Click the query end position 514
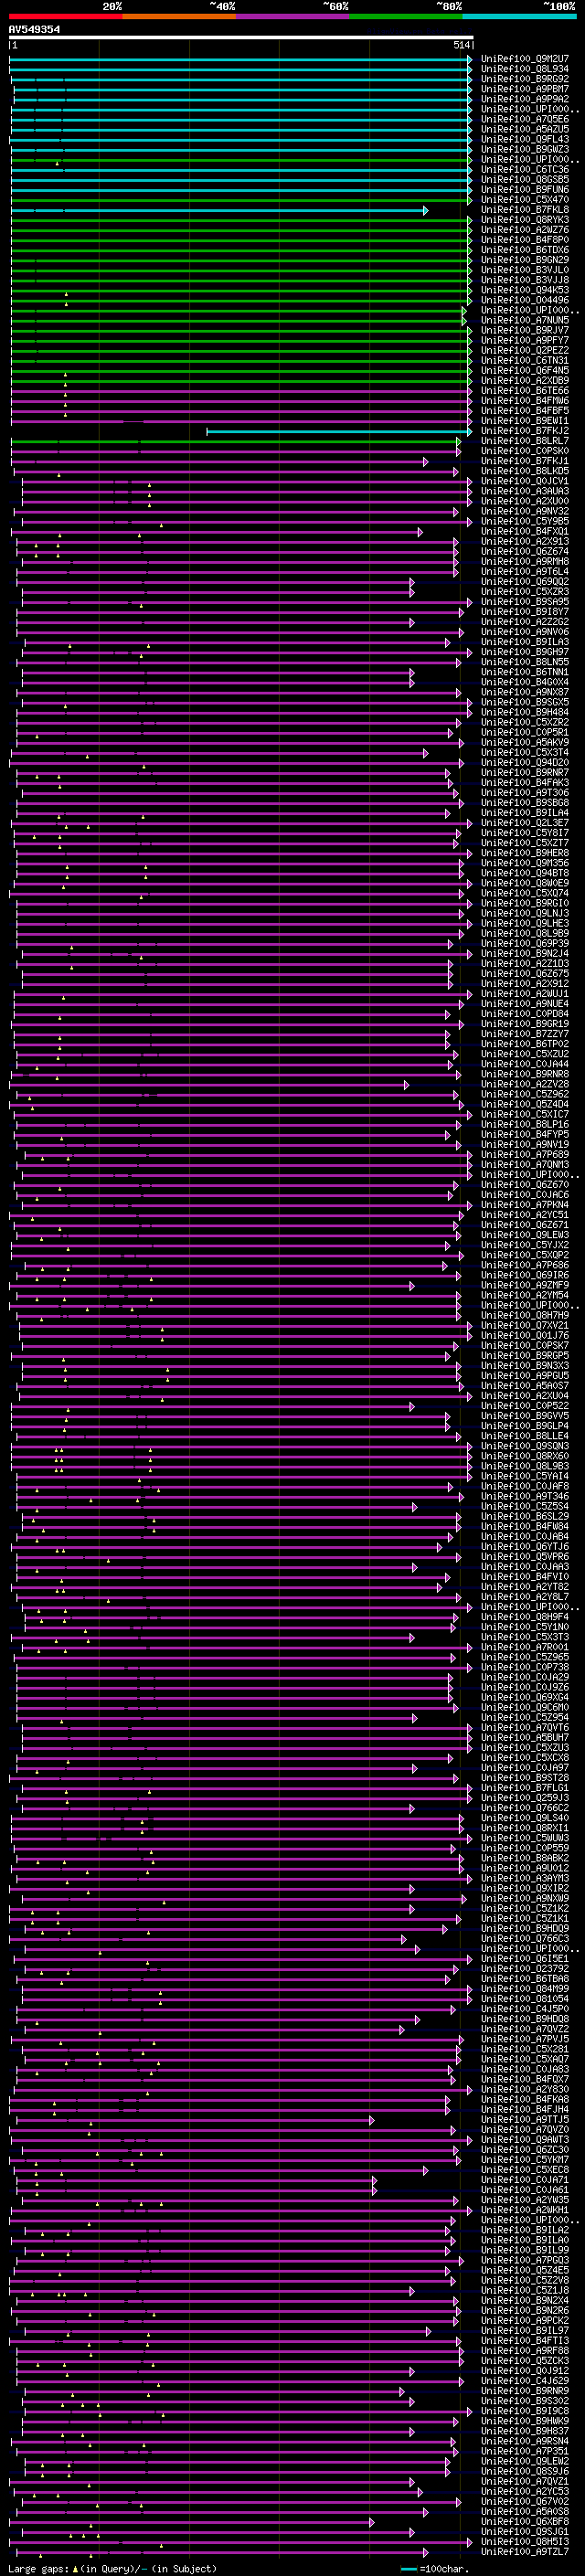Viewport: 585px width, 2576px height. coord(461,45)
